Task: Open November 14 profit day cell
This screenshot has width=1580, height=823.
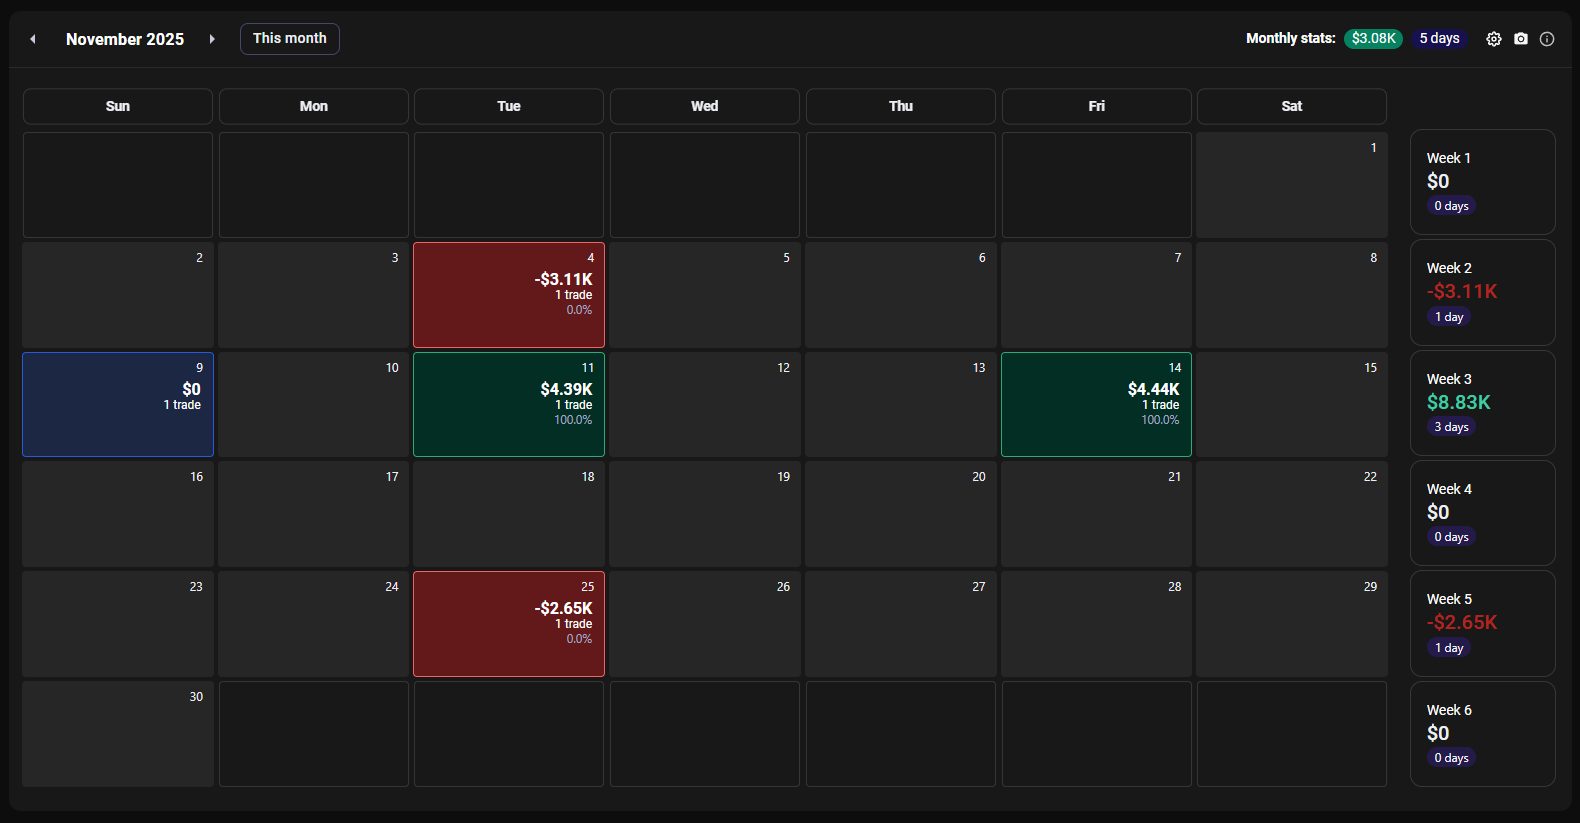Action: point(1096,404)
